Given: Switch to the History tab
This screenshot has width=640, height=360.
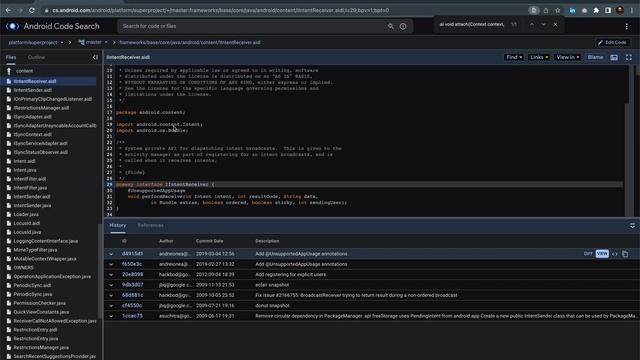Looking at the screenshot, I should point(118,225).
